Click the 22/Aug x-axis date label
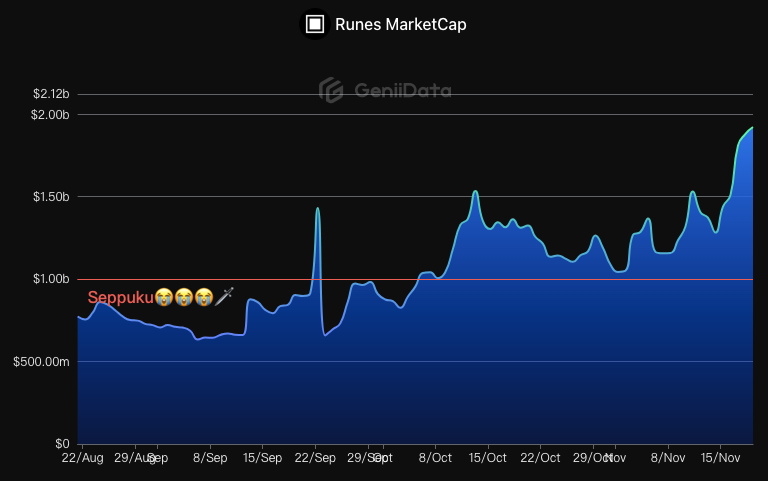This screenshot has width=768, height=481. (x=82, y=458)
